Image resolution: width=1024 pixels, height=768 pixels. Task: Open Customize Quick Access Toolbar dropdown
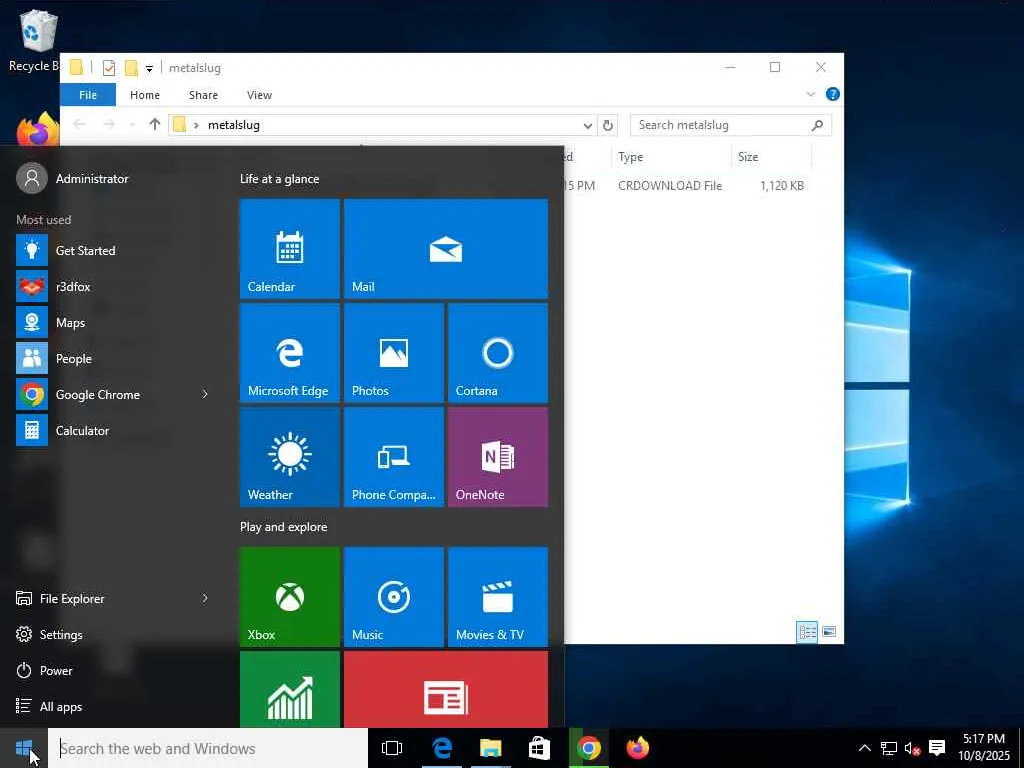149,69
